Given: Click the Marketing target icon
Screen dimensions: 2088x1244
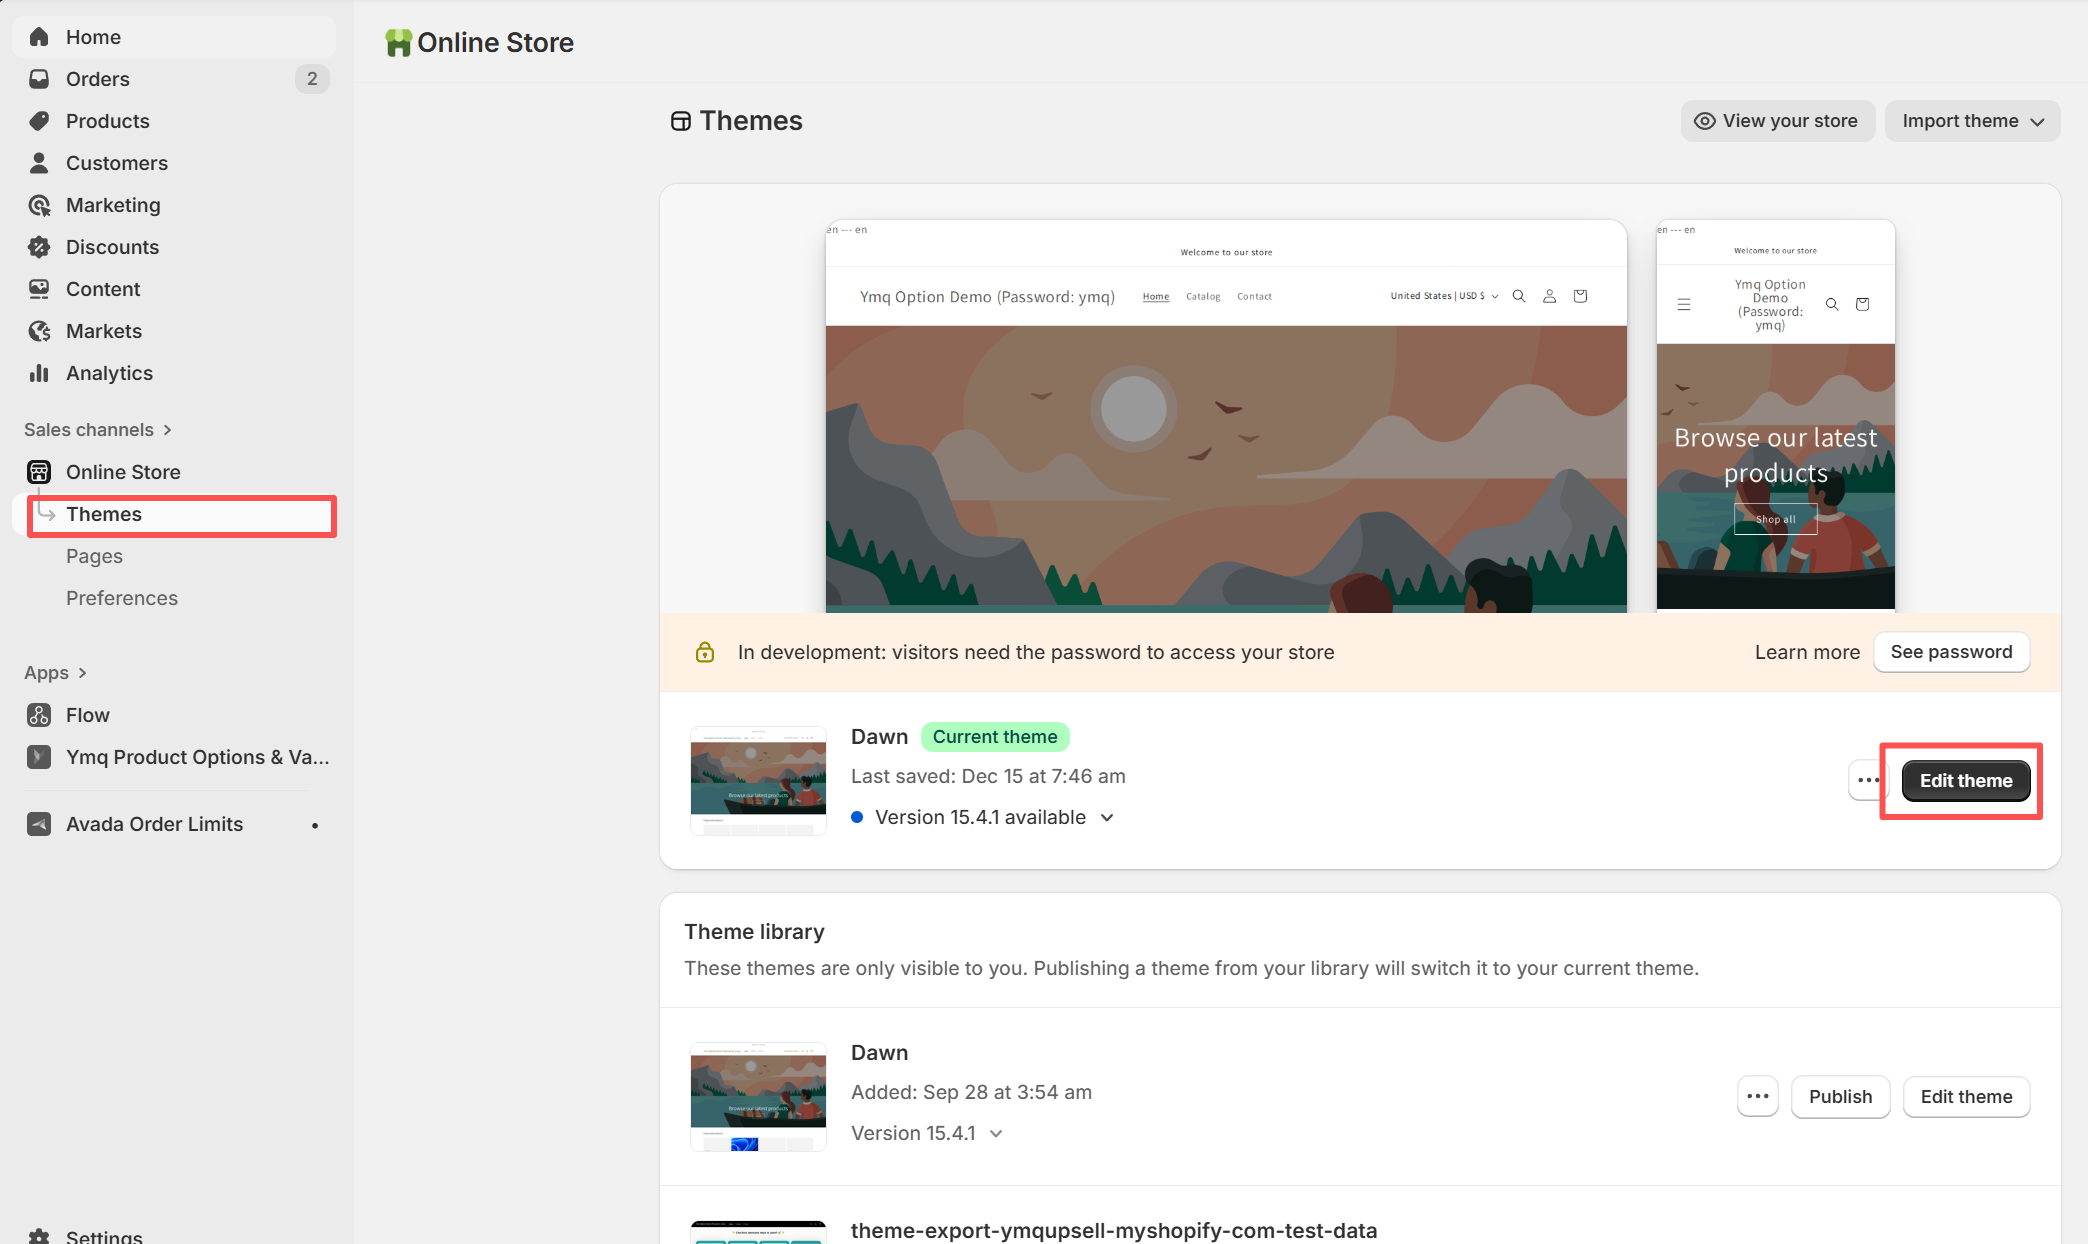Looking at the screenshot, I should (39, 205).
